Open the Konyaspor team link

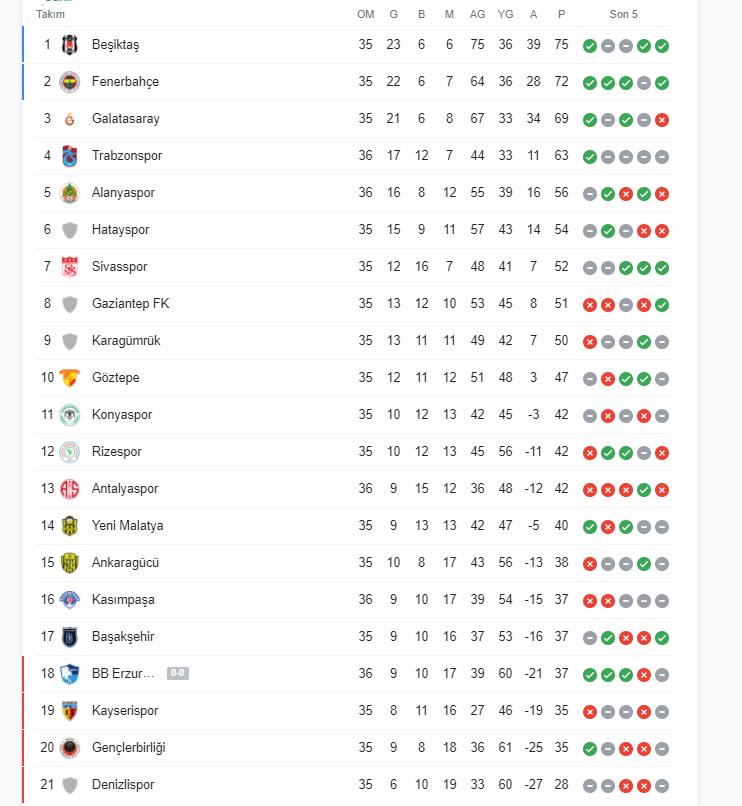coord(122,414)
